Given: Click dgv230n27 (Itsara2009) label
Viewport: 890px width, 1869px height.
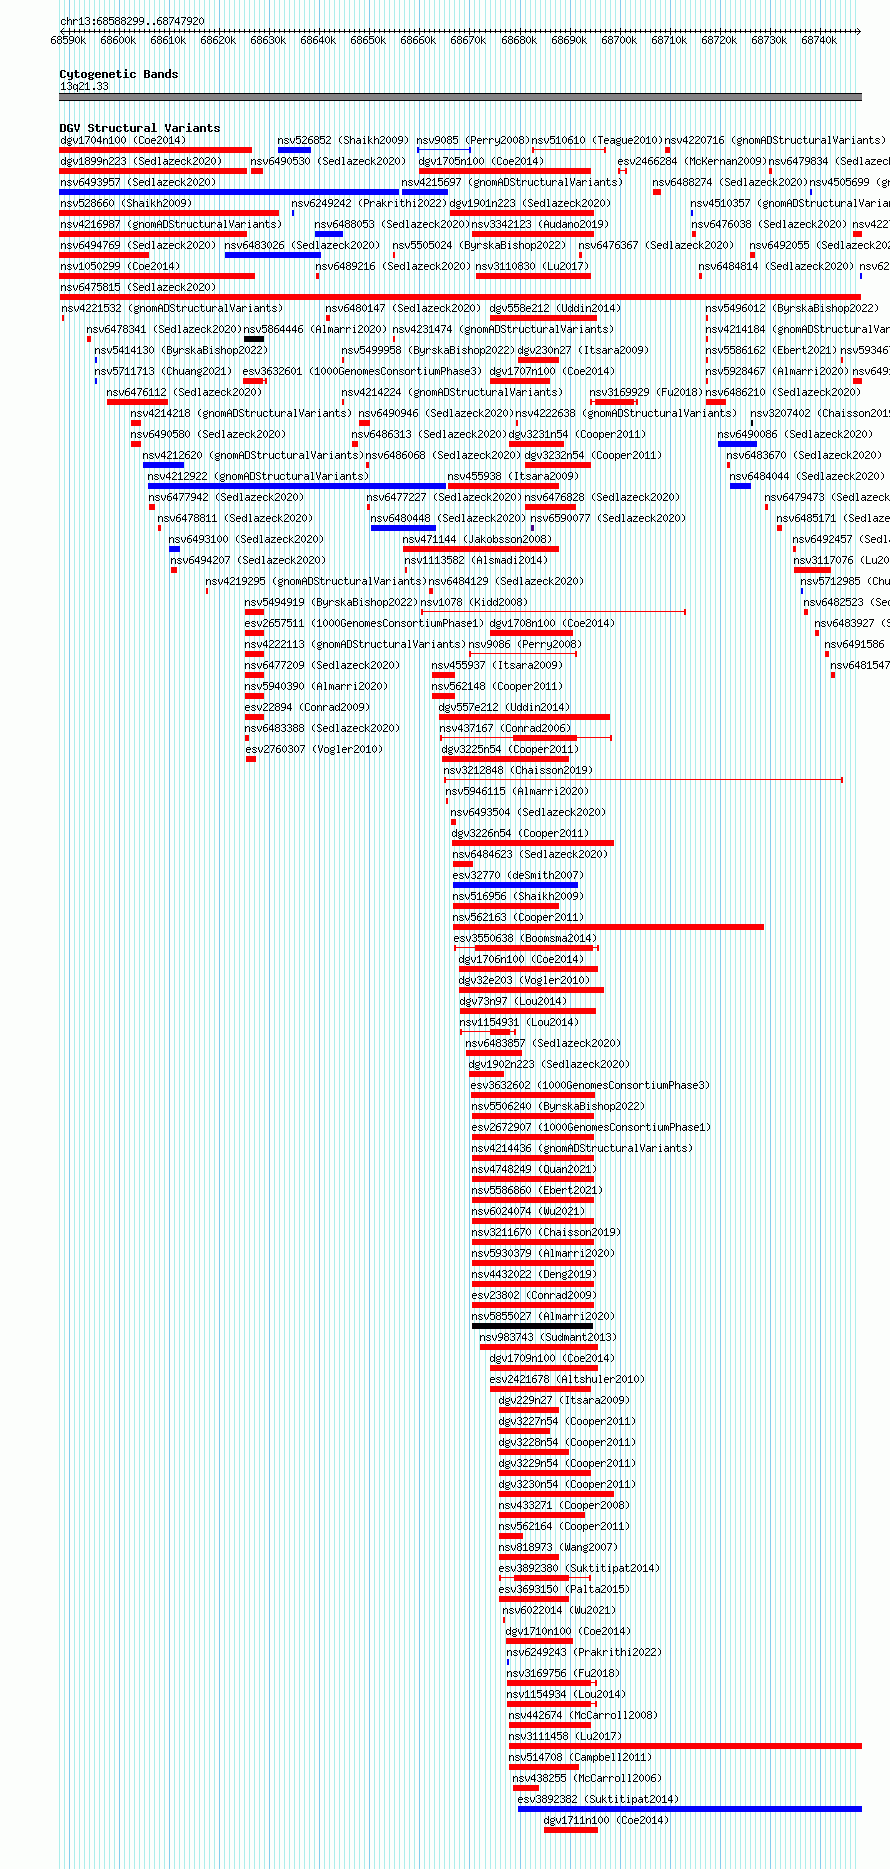Looking at the screenshot, I should [x=583, y=350].
